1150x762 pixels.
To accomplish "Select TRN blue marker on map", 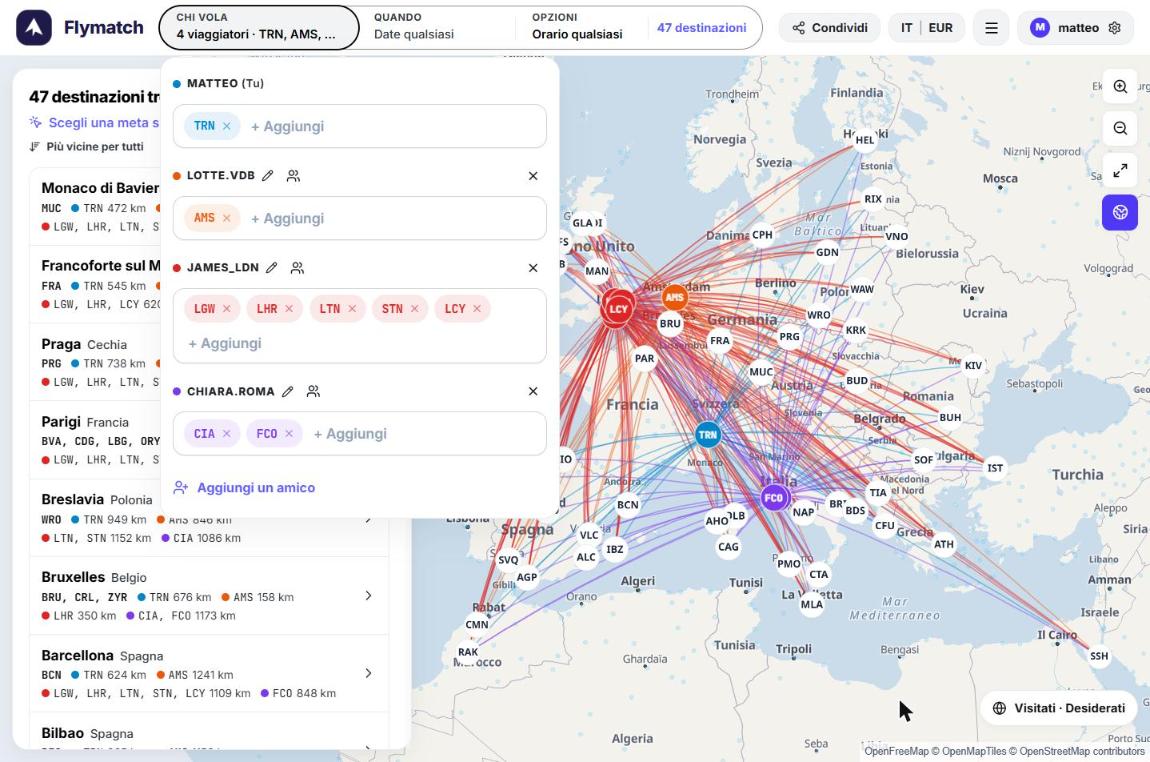I will click(x=708, y=434).
